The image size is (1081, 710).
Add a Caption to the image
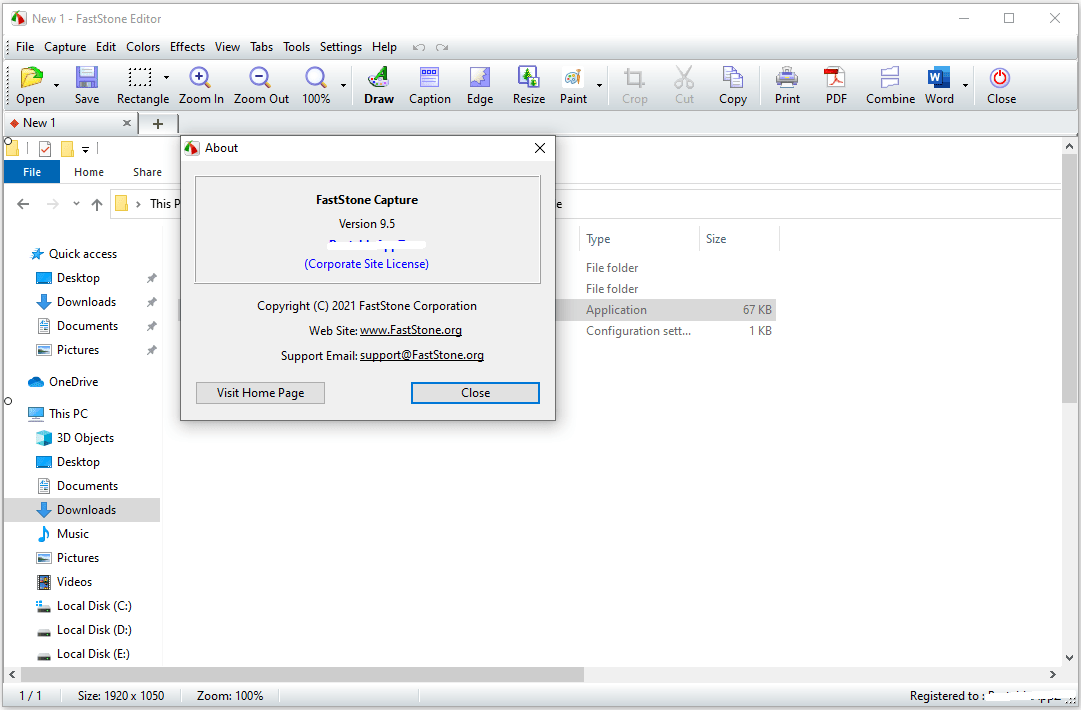[430, 85]
